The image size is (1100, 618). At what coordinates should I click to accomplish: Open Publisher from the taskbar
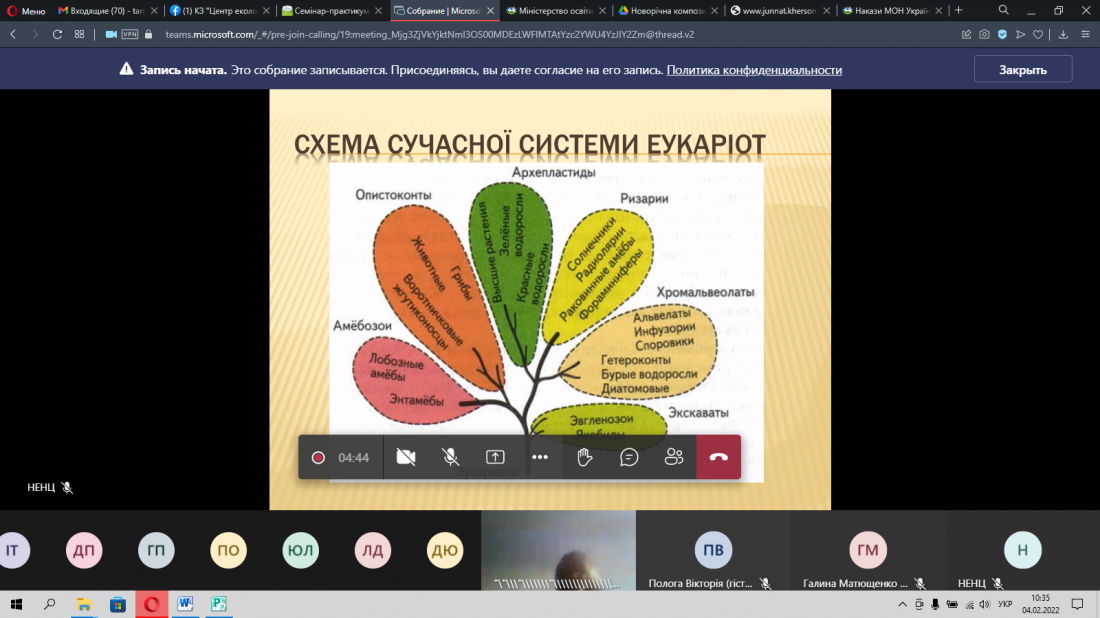pos(219,604)
